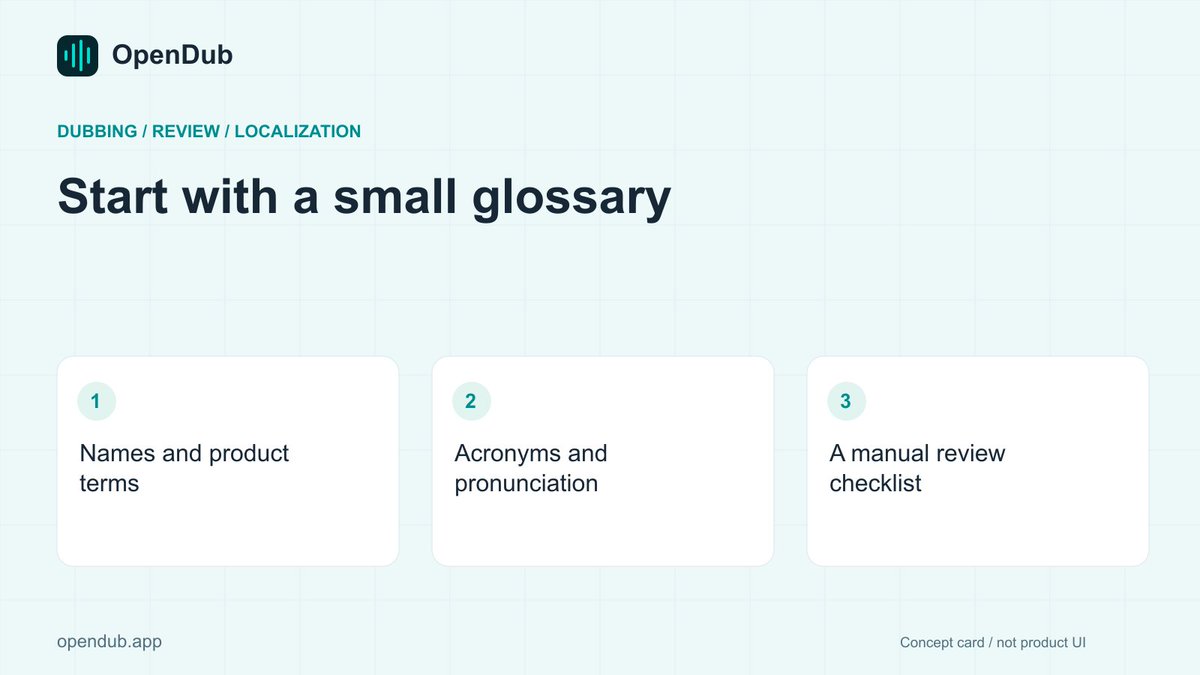Click the "Concept card" footer note

click(942, 642)
